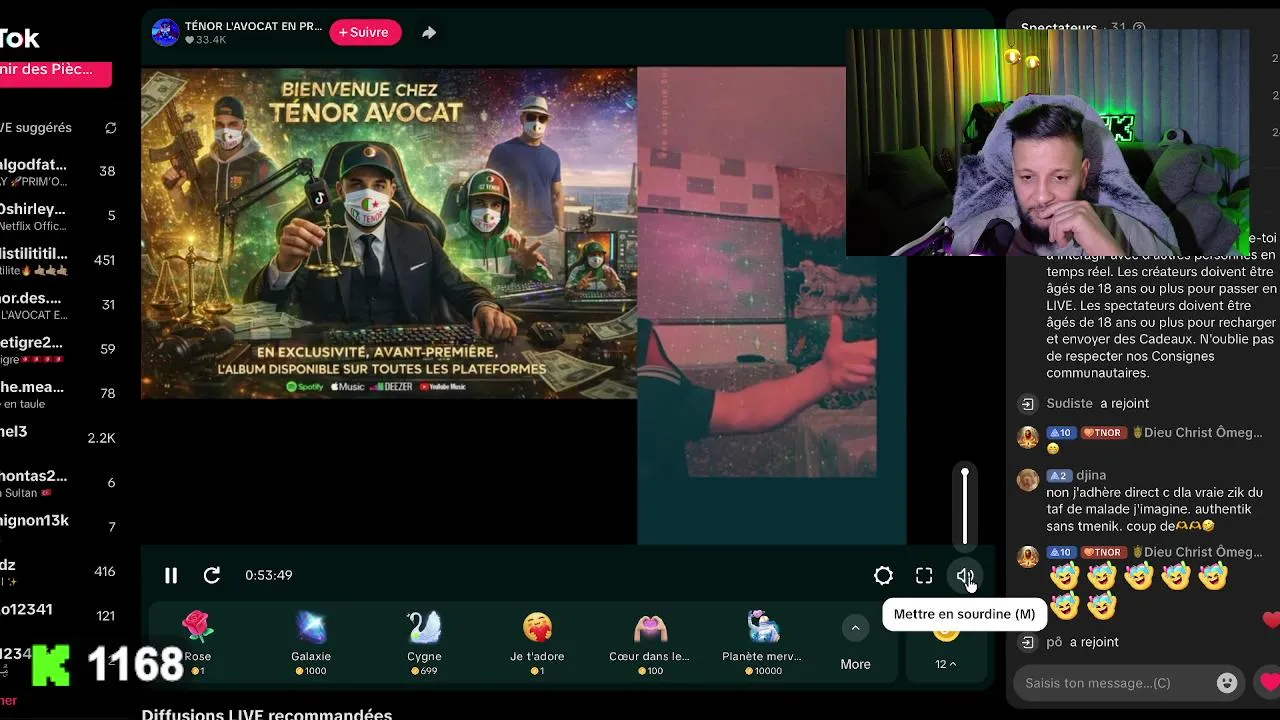Send a Galaxie gift
1280x720 pixels.
(311, 643)
